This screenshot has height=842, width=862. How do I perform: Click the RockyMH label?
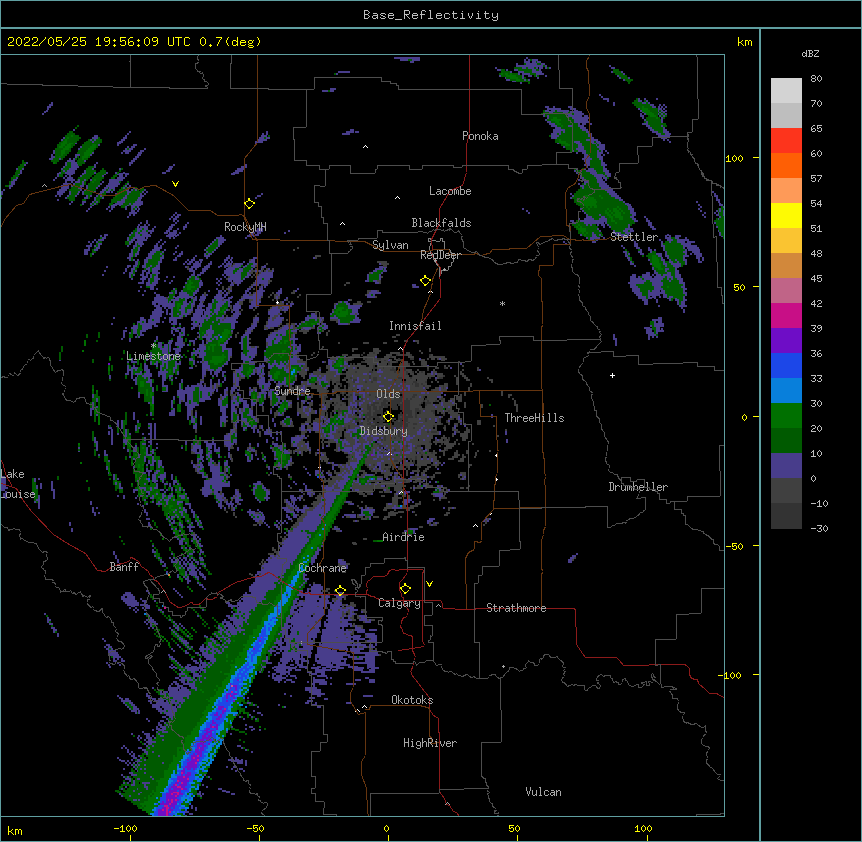pos(245,227)
